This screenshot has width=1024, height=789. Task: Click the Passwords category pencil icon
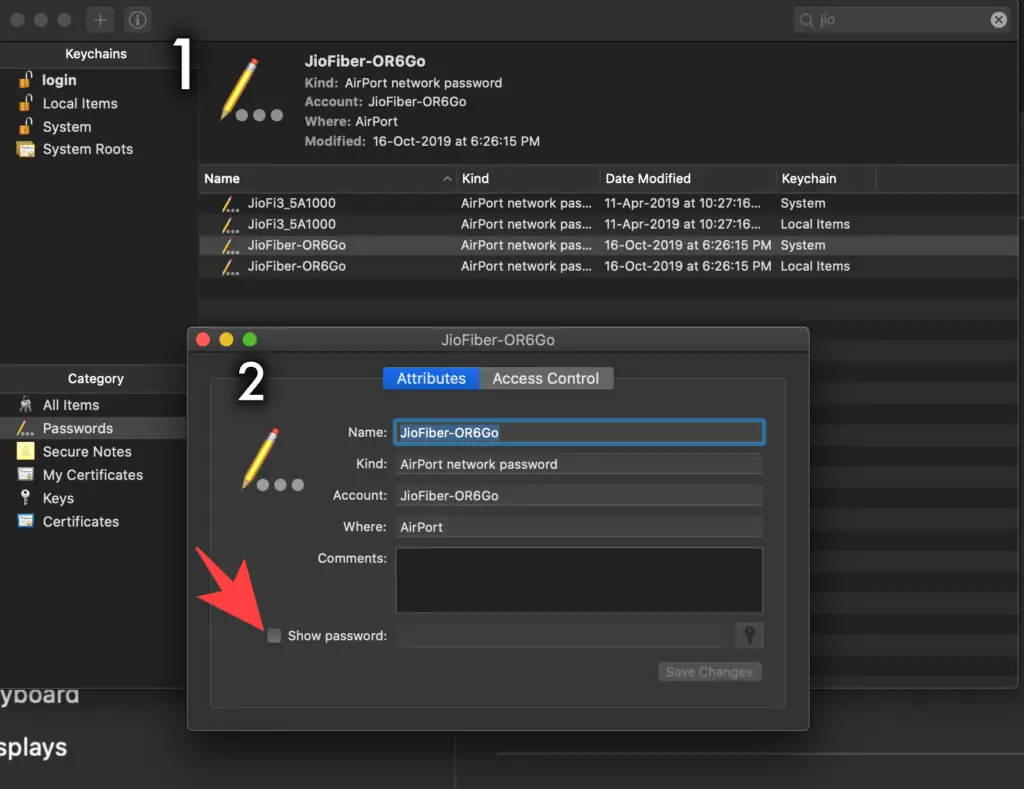tap(25, 428)
